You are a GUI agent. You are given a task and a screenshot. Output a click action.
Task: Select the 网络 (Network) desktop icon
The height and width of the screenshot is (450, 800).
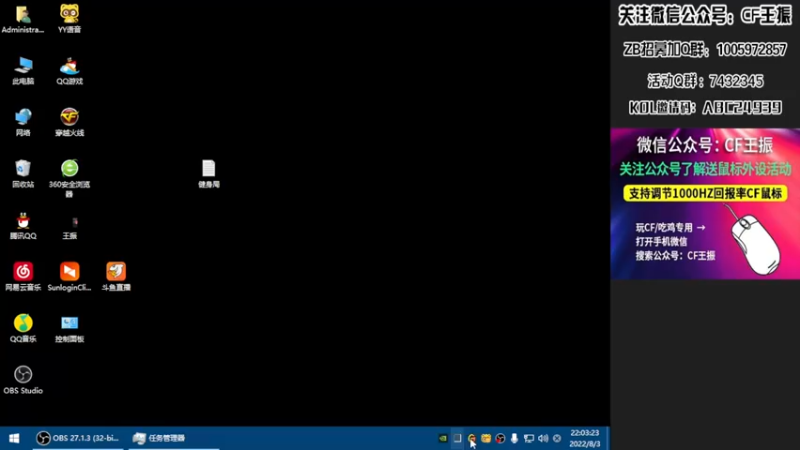[x=23, y=122]
